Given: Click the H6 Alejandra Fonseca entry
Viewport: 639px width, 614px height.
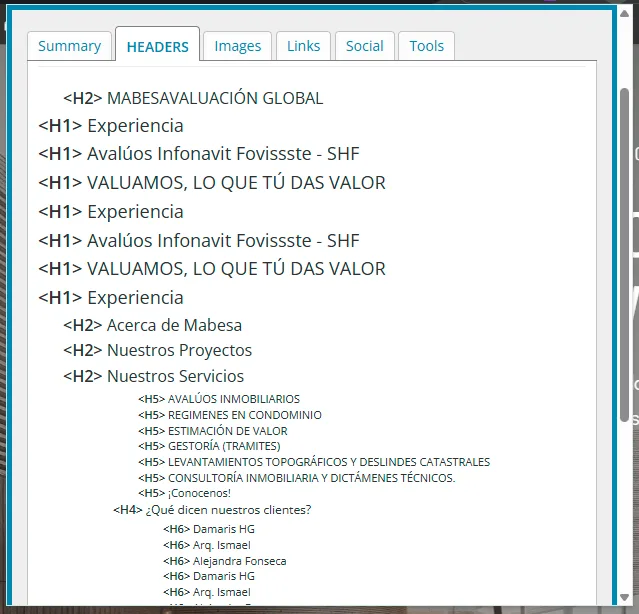Looking at the screenshot, I should click(x=225, y=561).
